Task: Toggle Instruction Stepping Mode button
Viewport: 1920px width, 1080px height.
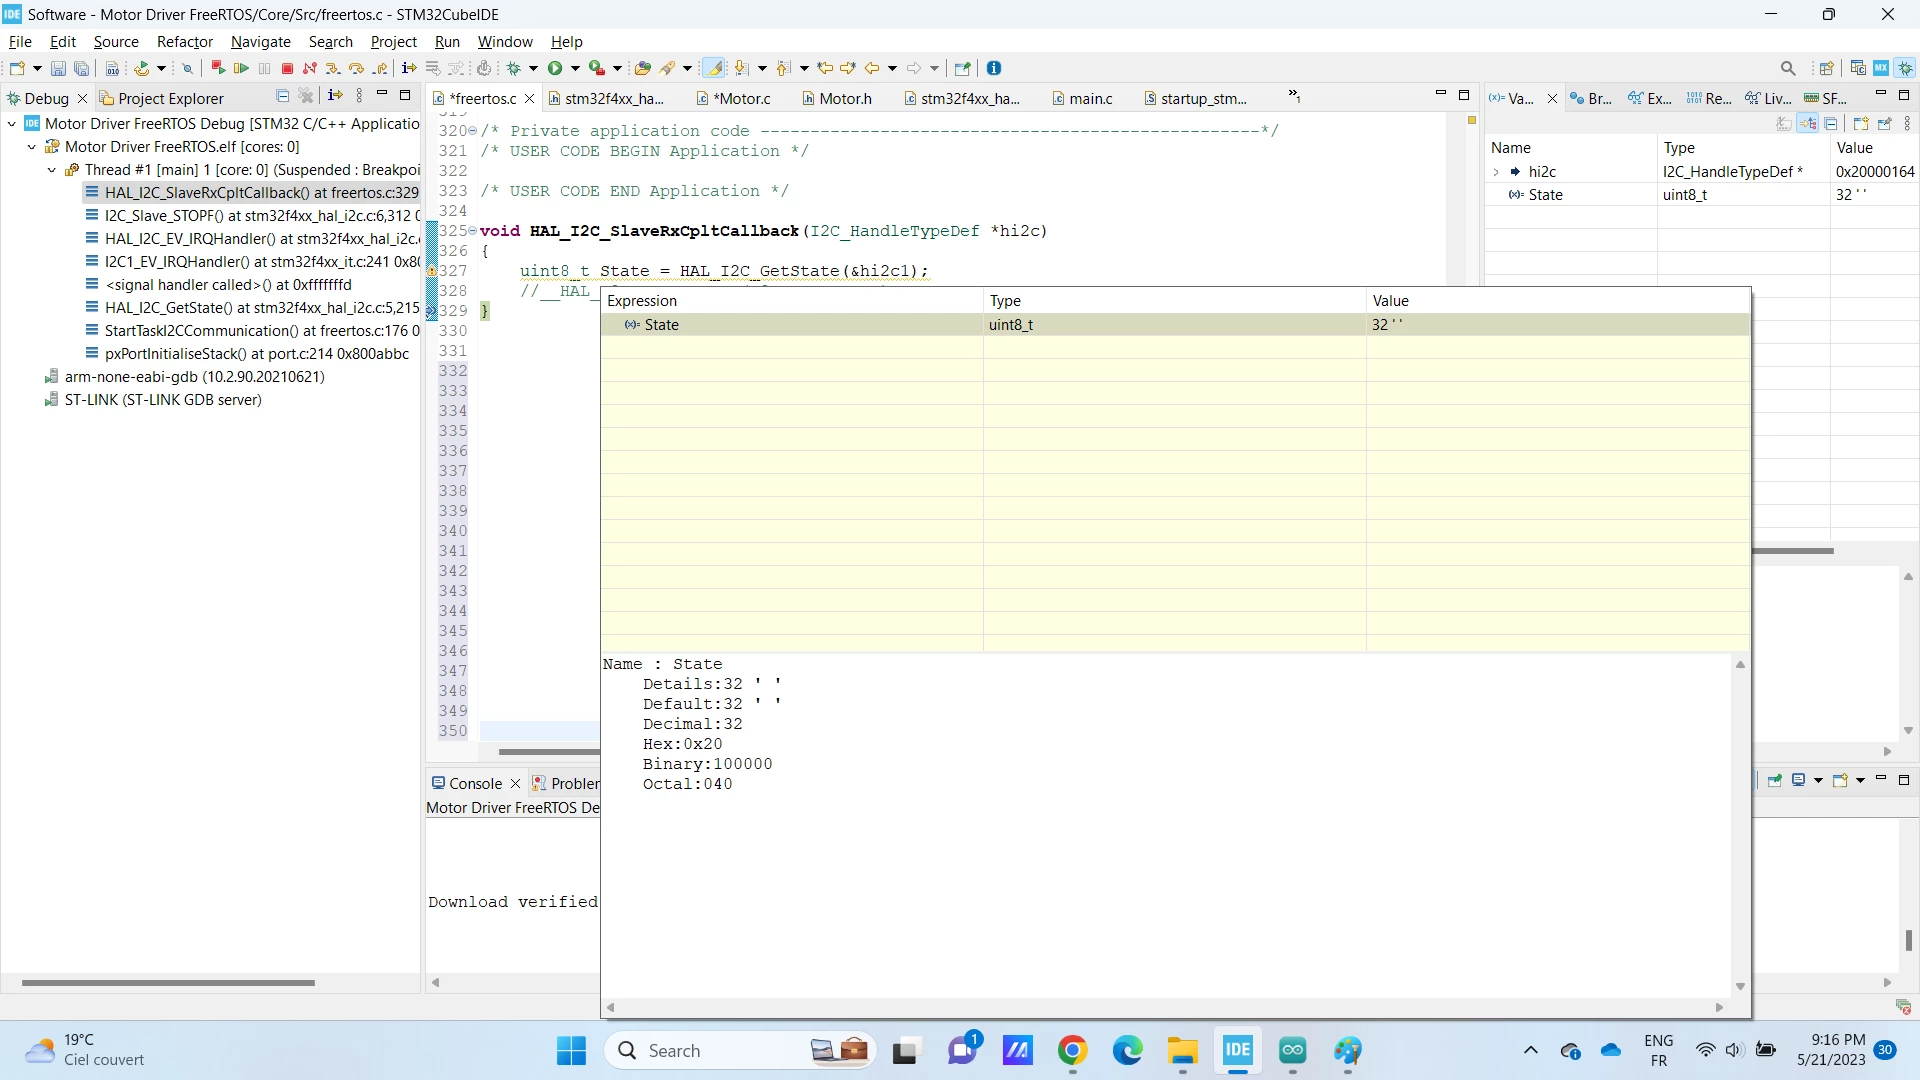Action: point(408,68)
